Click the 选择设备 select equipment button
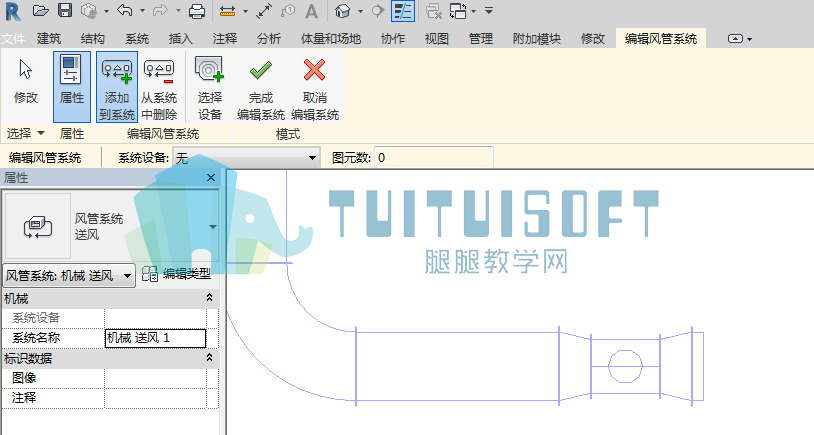Viewport: 814px width, 435px height. [x=210, y=87]
